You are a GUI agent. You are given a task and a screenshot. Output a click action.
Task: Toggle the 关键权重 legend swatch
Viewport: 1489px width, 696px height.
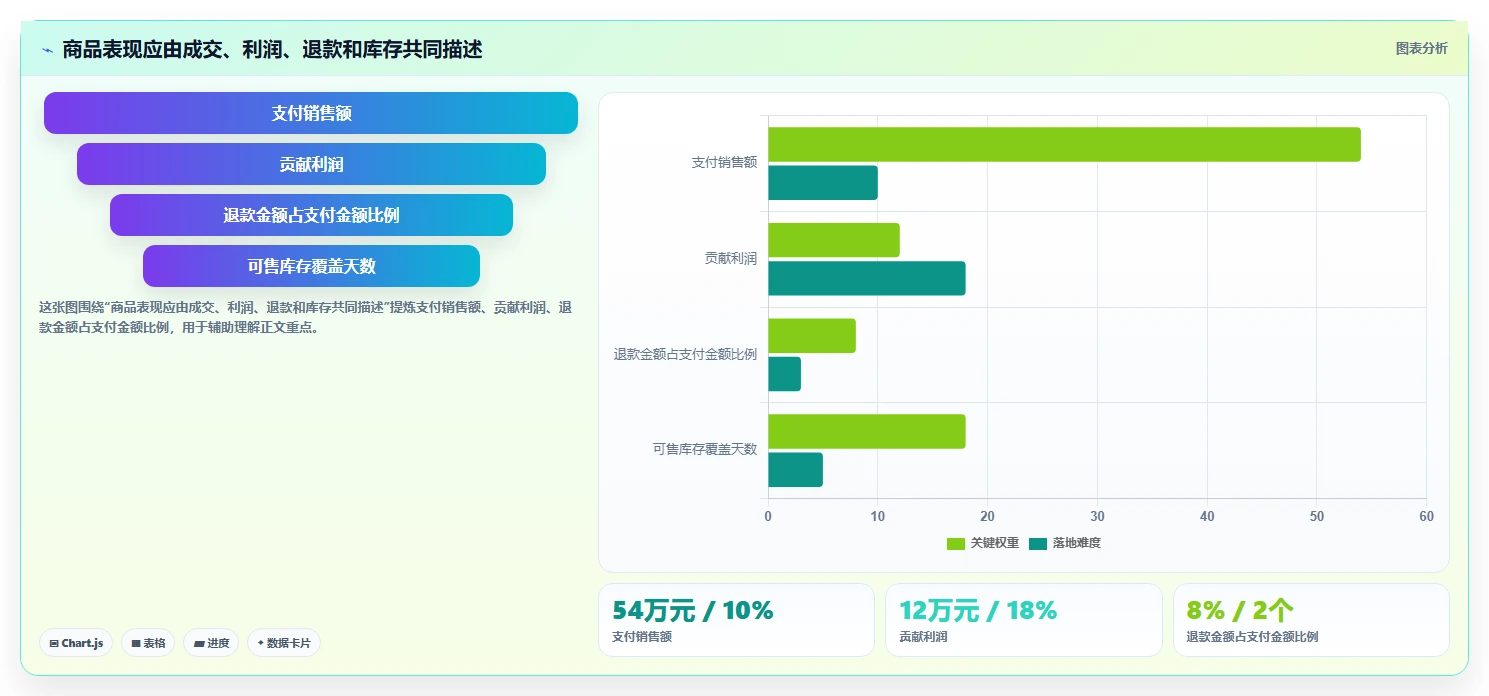[x=956, y=543]
